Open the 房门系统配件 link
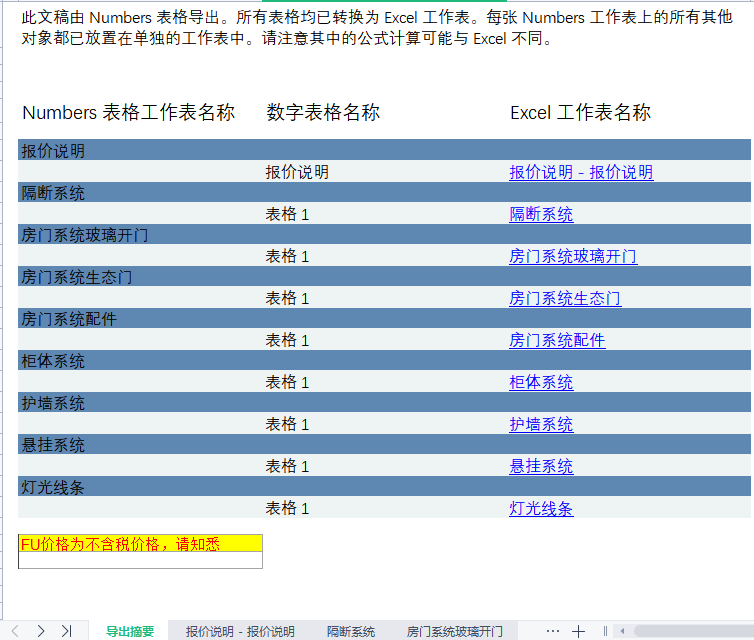754x640 pixels. click(x=557, y=340)
